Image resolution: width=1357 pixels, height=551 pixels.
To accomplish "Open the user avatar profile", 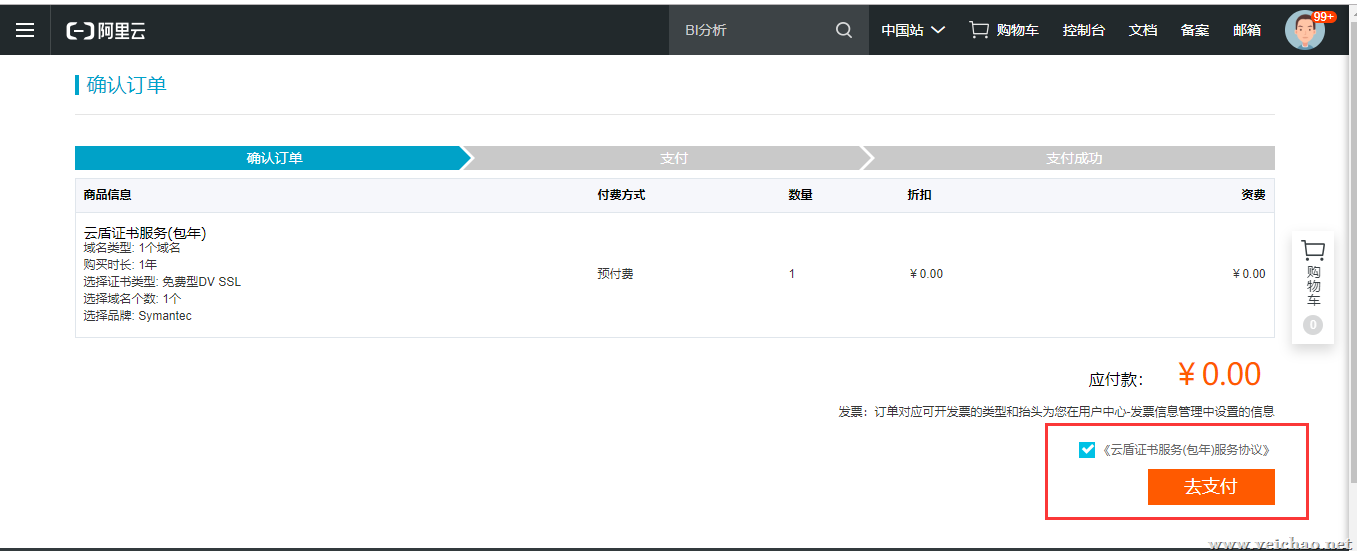I will click(1304, 30).
